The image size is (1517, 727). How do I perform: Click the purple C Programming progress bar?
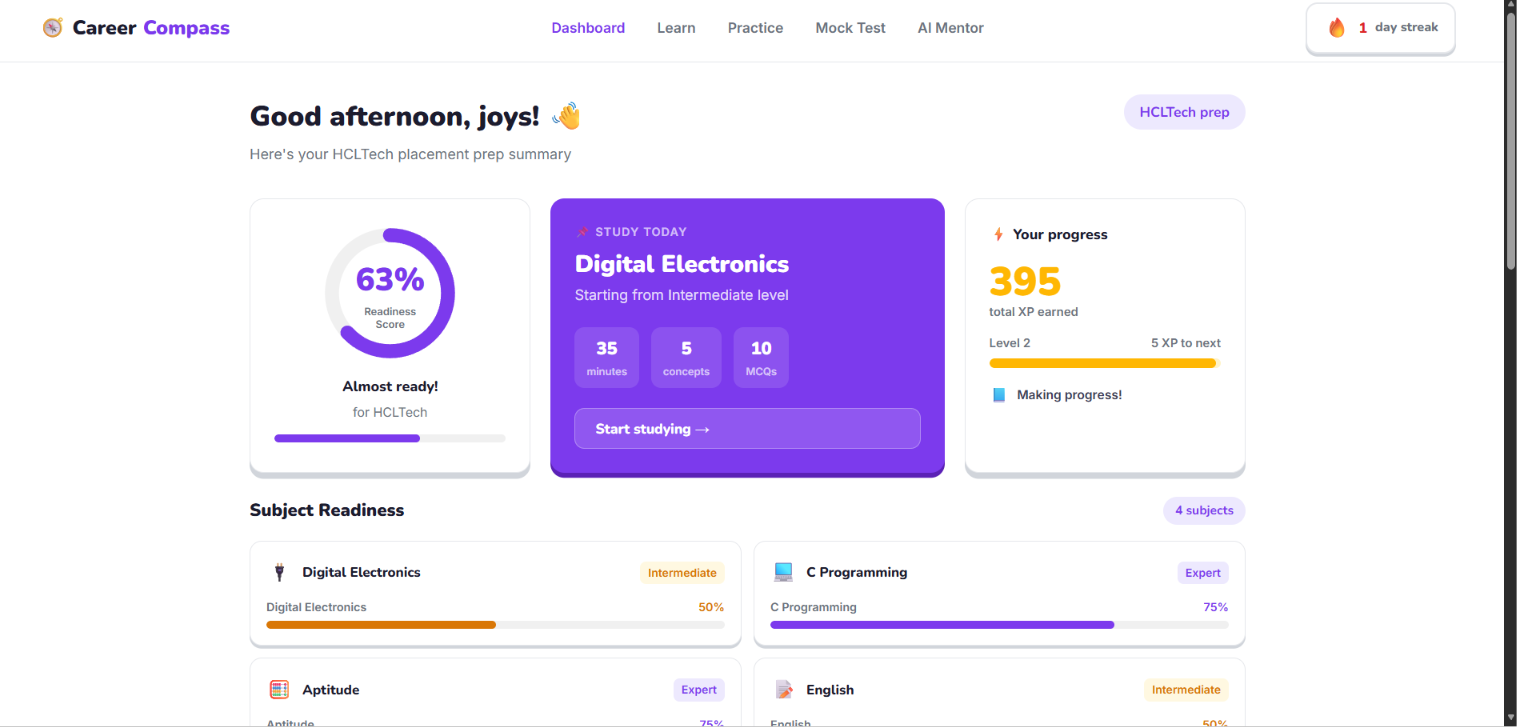coord(999,625)
